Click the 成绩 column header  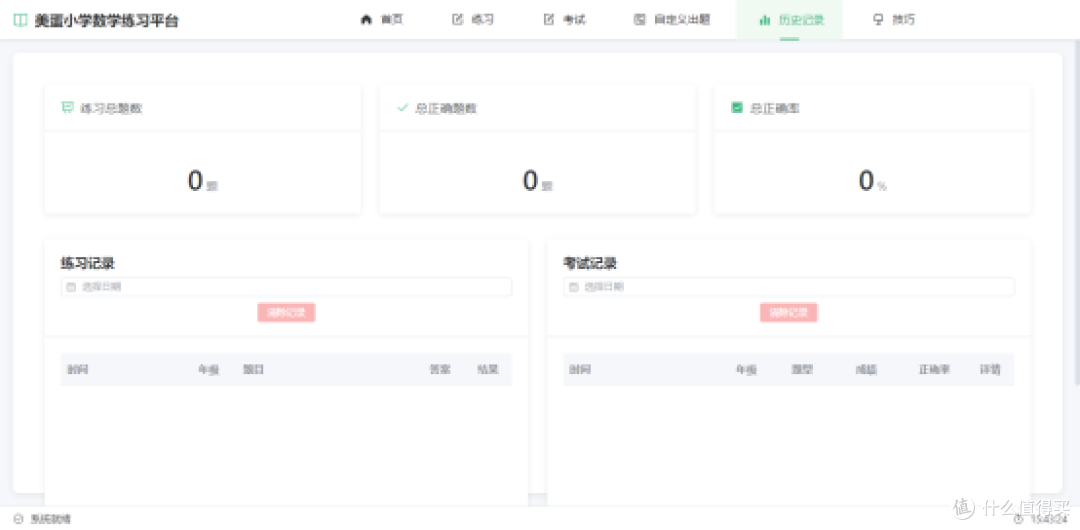(x=866, y=370)
